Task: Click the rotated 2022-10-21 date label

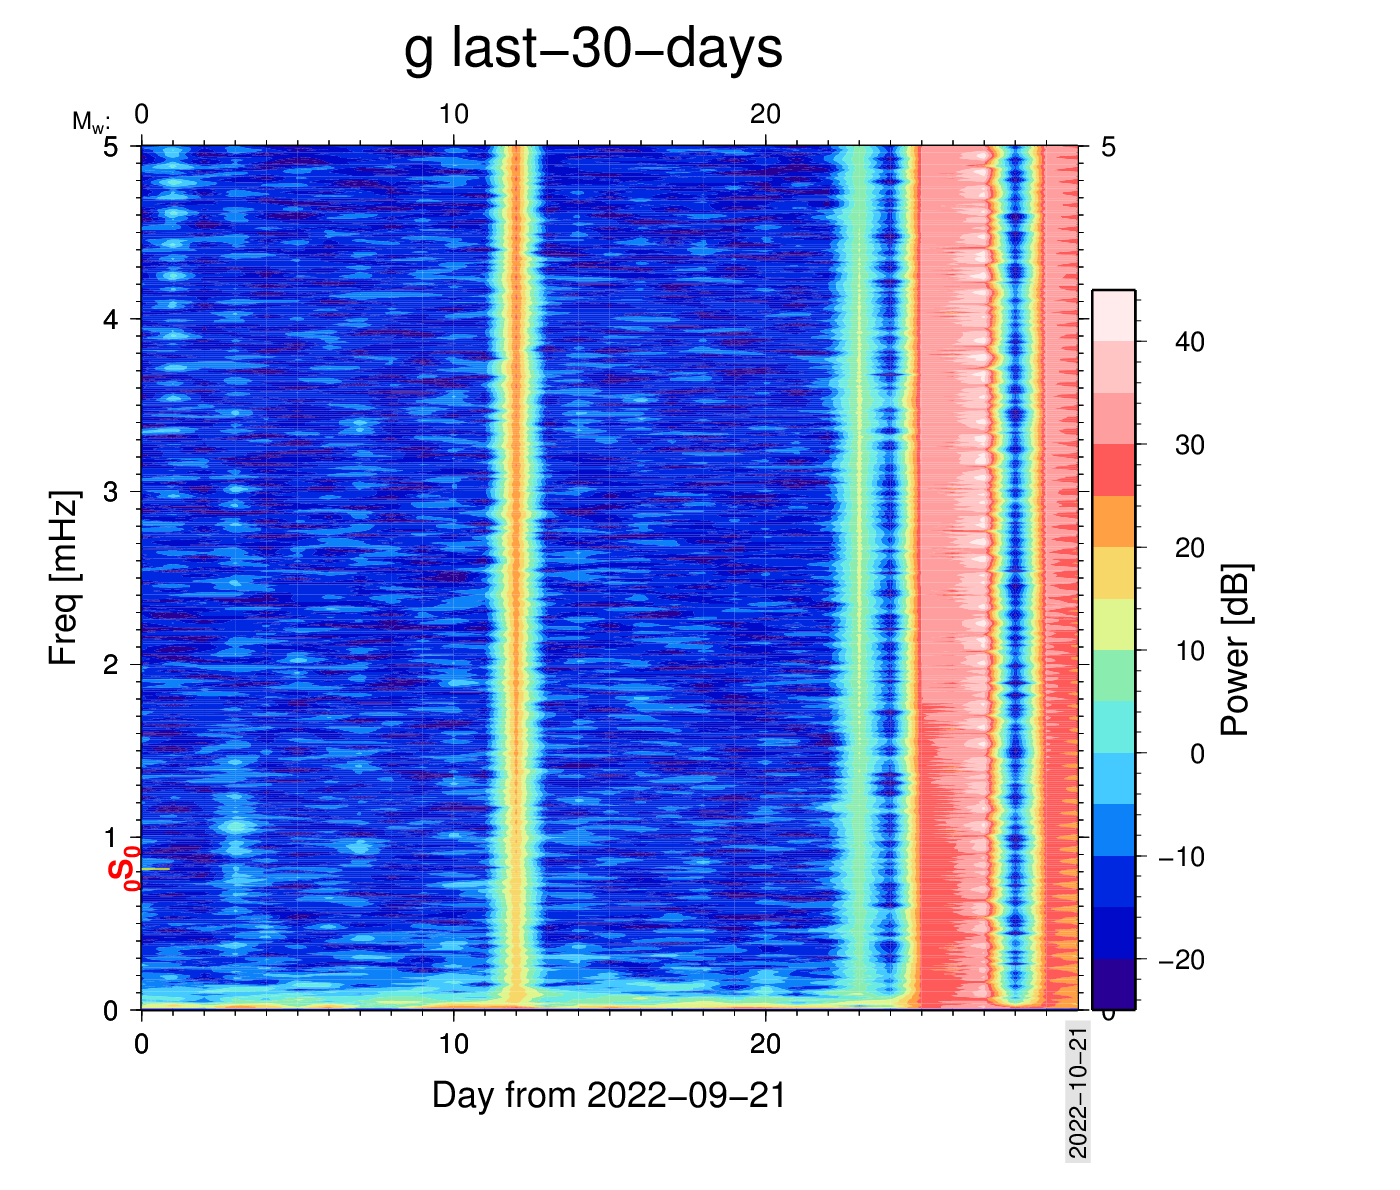Action: pyautogui.click(x=1078, y=1091)
